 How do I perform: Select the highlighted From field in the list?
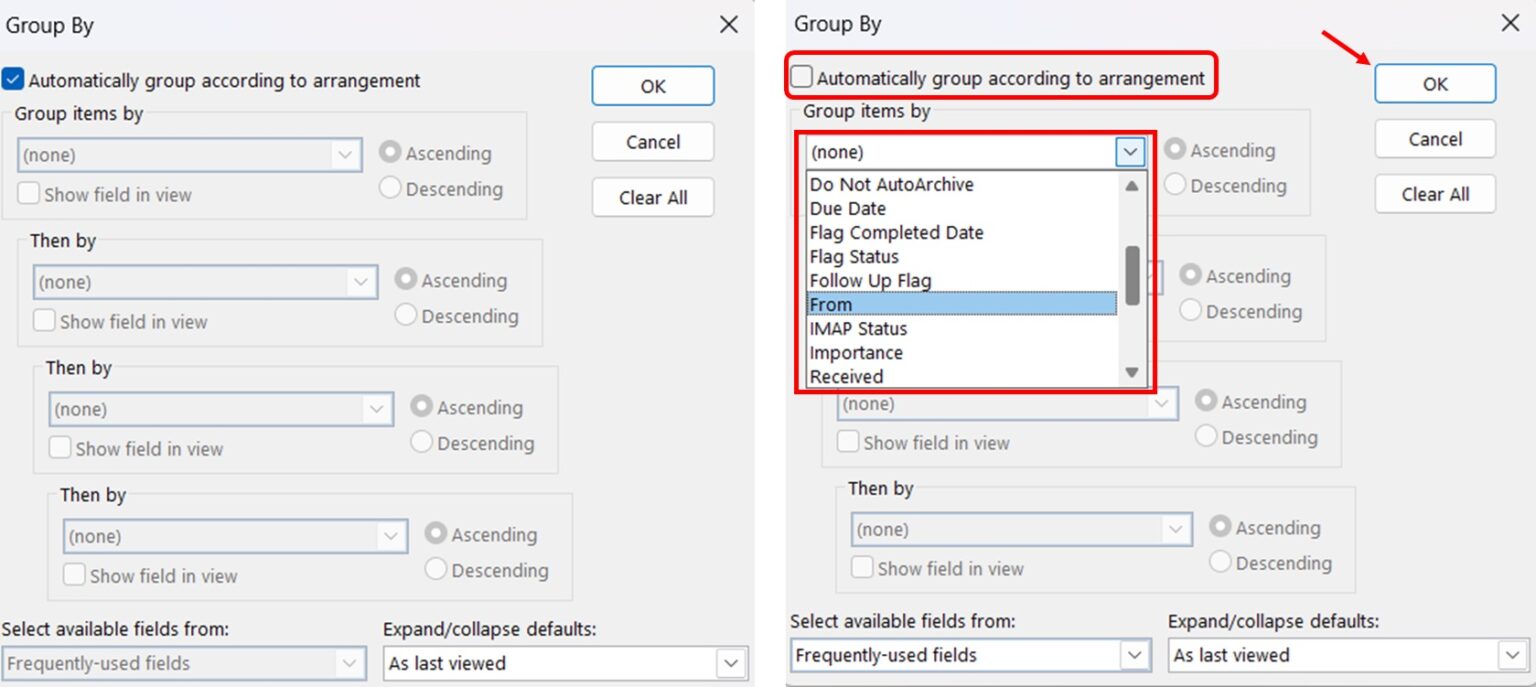[962, 305]
